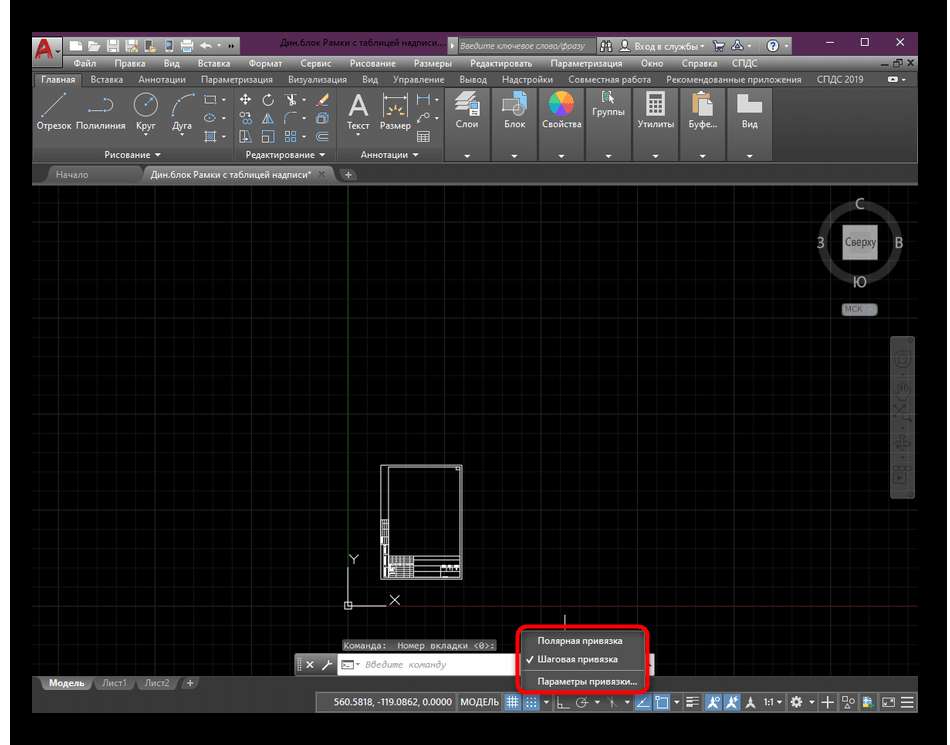Select the Полилиния tool
This screenshot has height=745, width=950.
pyautogui.click(x=100, y=106)
